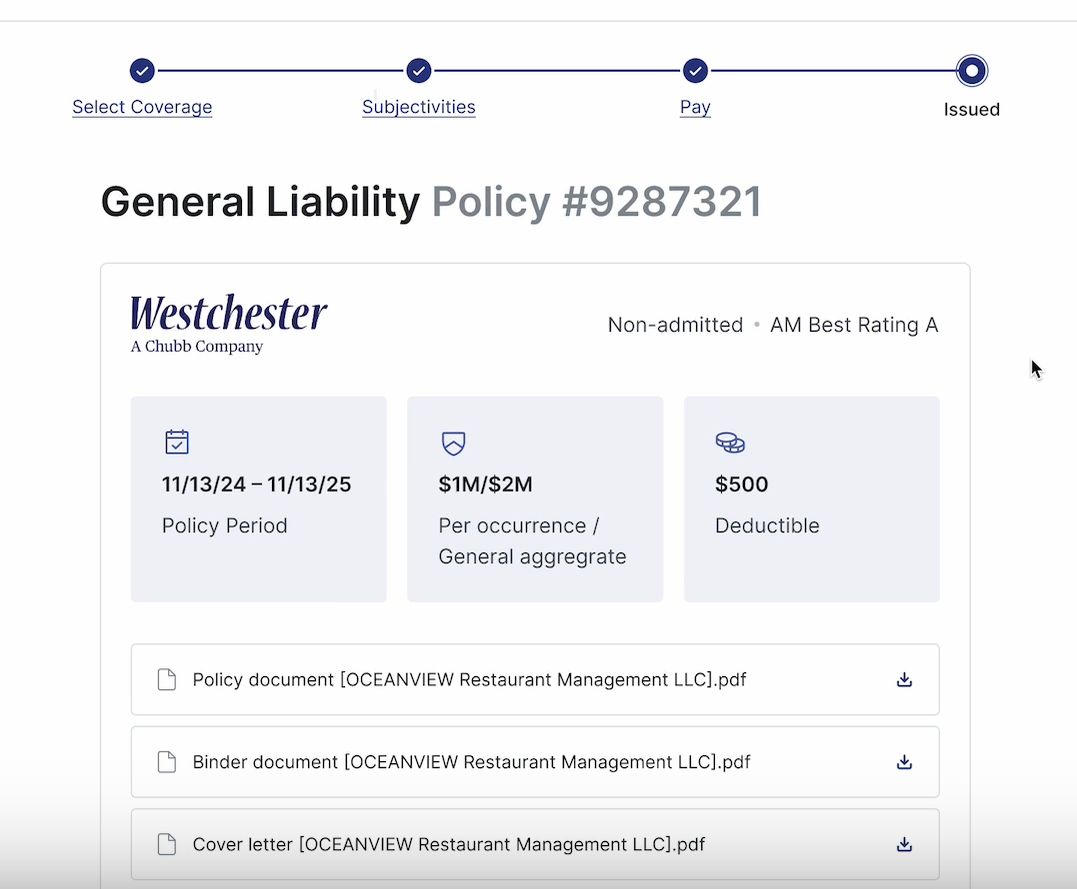Screen dimensions: 1077x889
Task: Click the Westchester Chubb Company logo
Action: pos(229,324)
